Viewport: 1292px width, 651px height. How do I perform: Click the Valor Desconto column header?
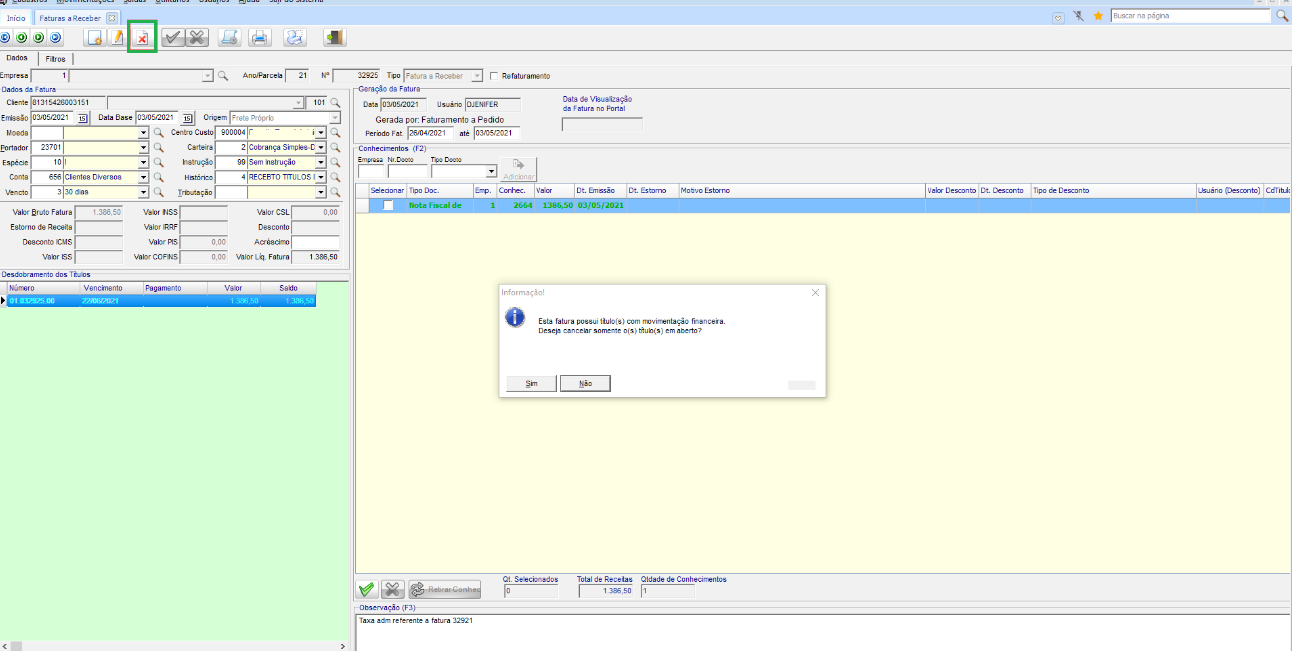click(951, 190)
